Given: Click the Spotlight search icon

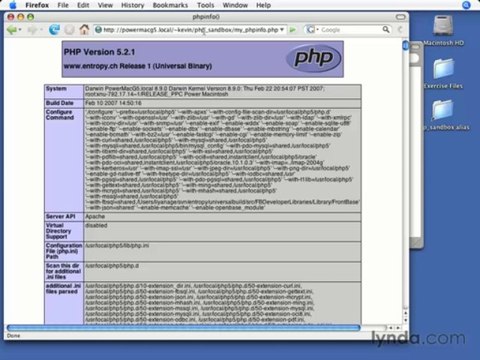Looking at the screenshot, I should pos(466,5).
